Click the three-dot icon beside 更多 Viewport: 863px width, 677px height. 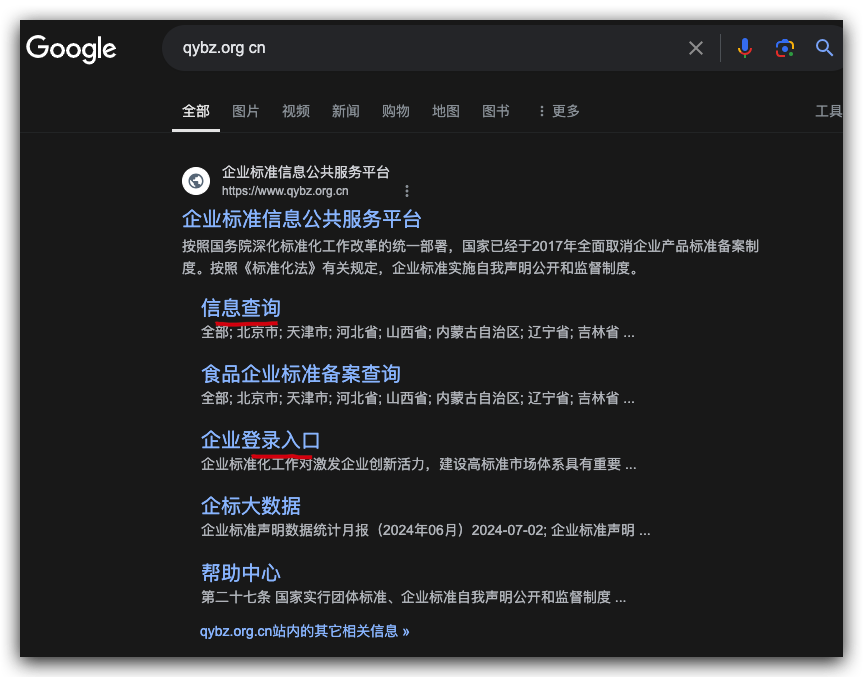pos(541,111)
